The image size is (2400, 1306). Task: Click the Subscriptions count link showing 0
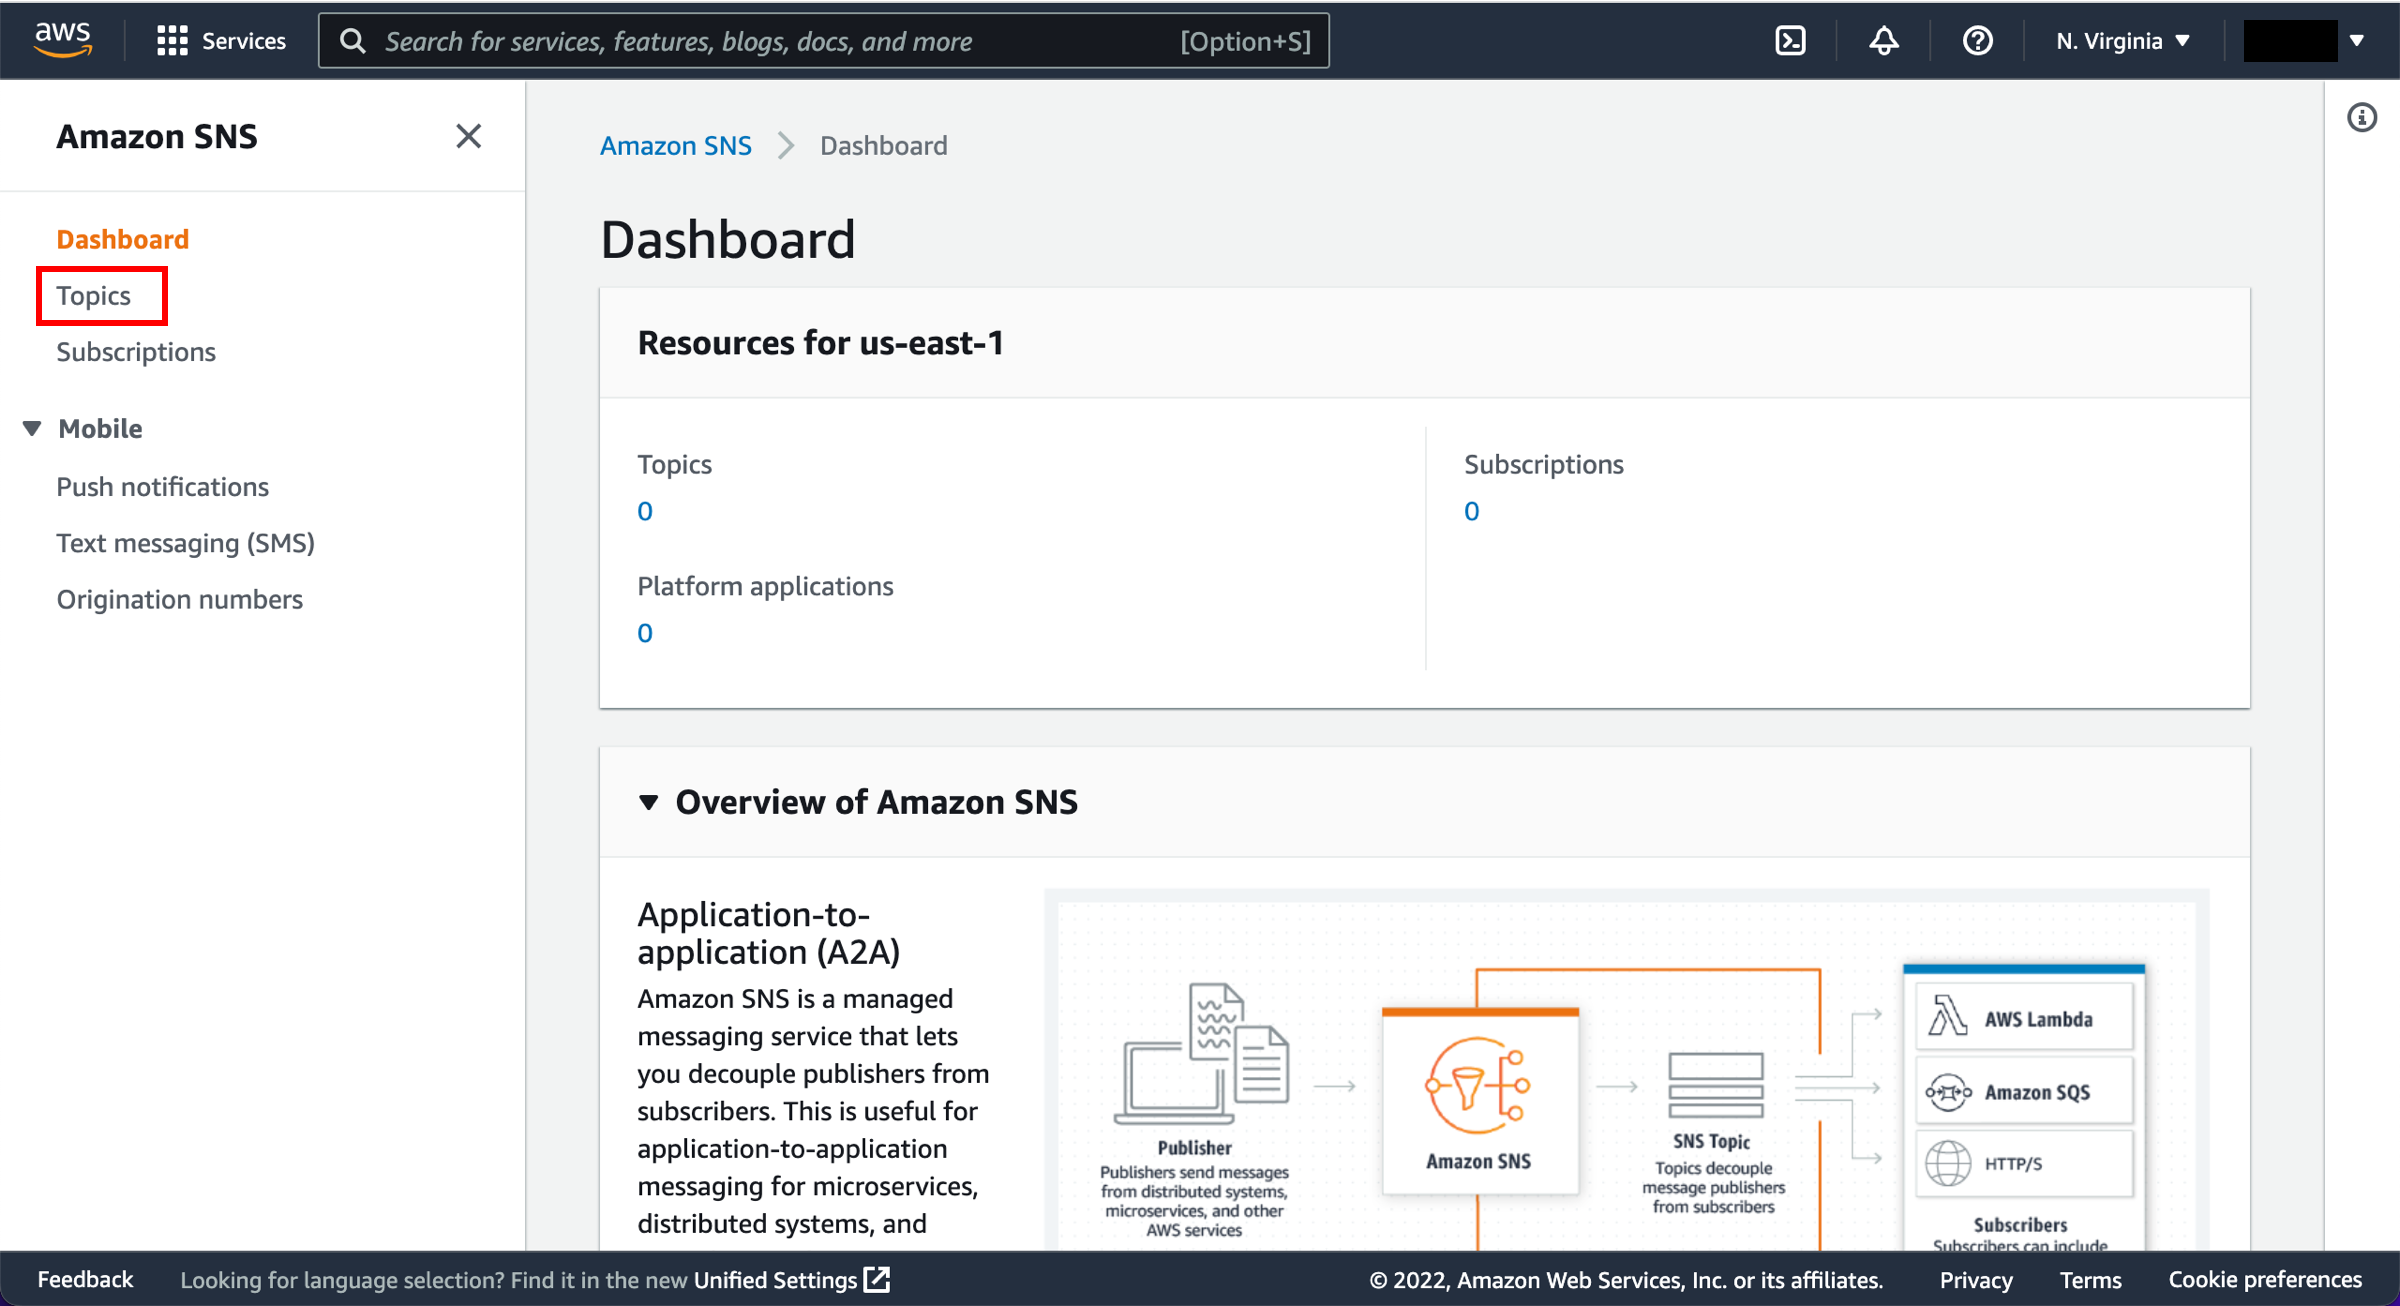(x=1471, y=510)
